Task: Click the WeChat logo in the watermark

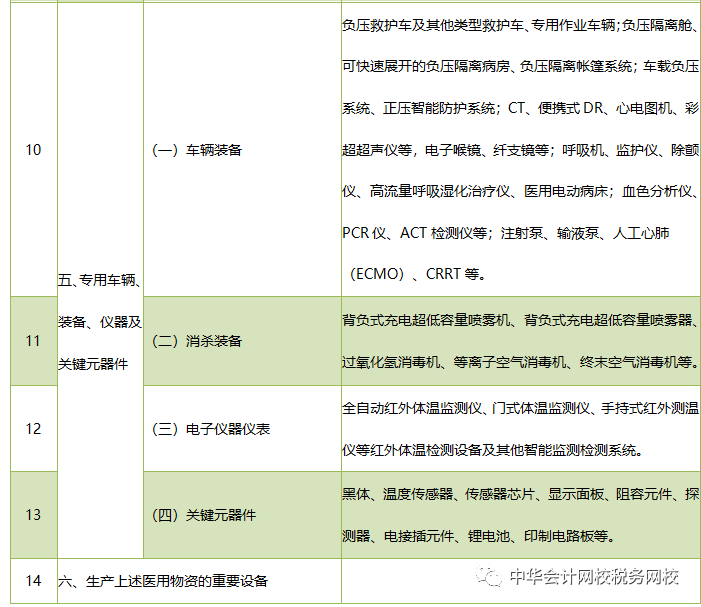Action: (490, 578)
